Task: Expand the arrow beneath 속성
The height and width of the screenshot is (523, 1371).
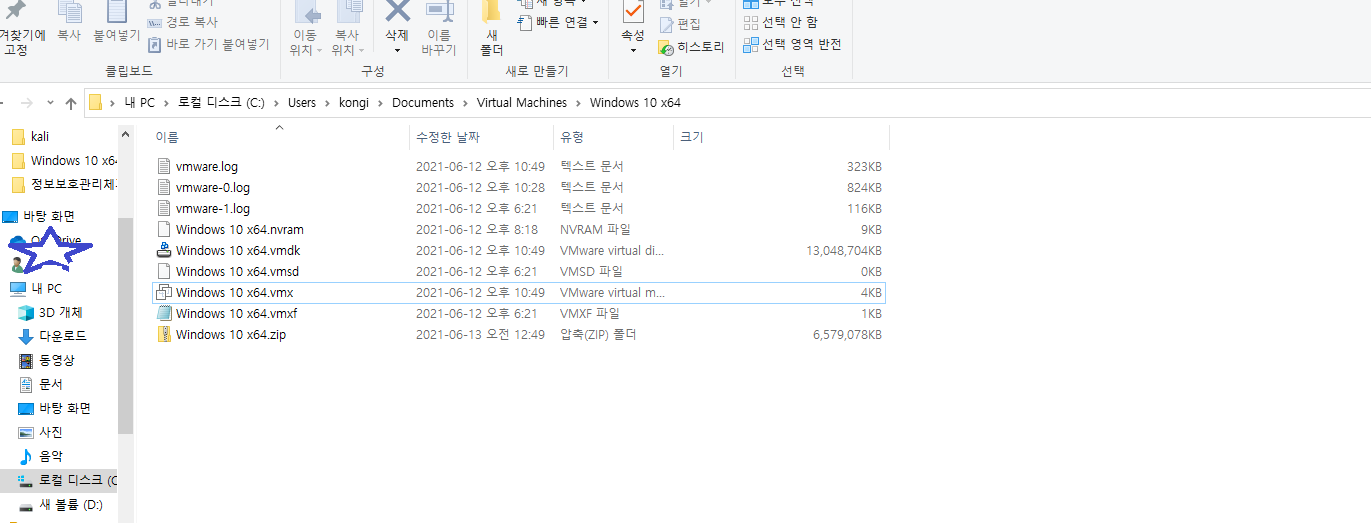Action: [633, 50]
